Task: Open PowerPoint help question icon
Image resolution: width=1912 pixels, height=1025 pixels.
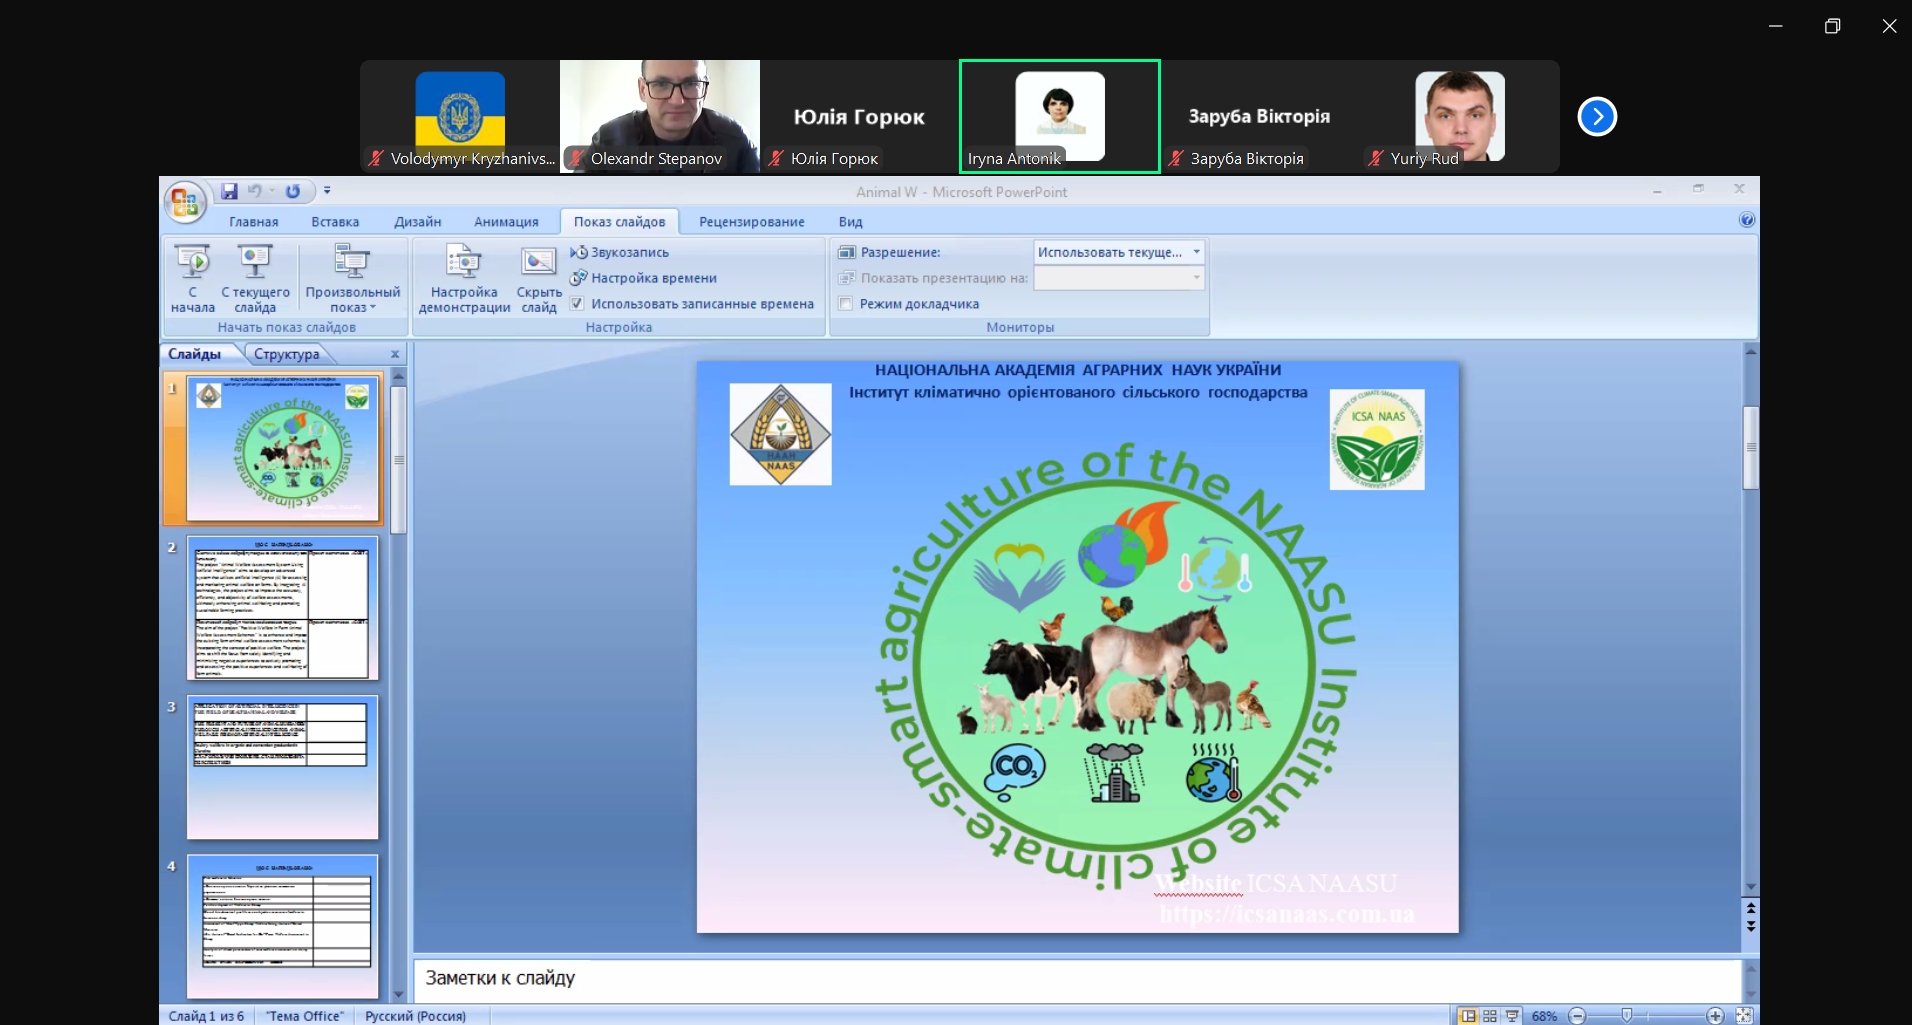Action: tap(1746, 220)
